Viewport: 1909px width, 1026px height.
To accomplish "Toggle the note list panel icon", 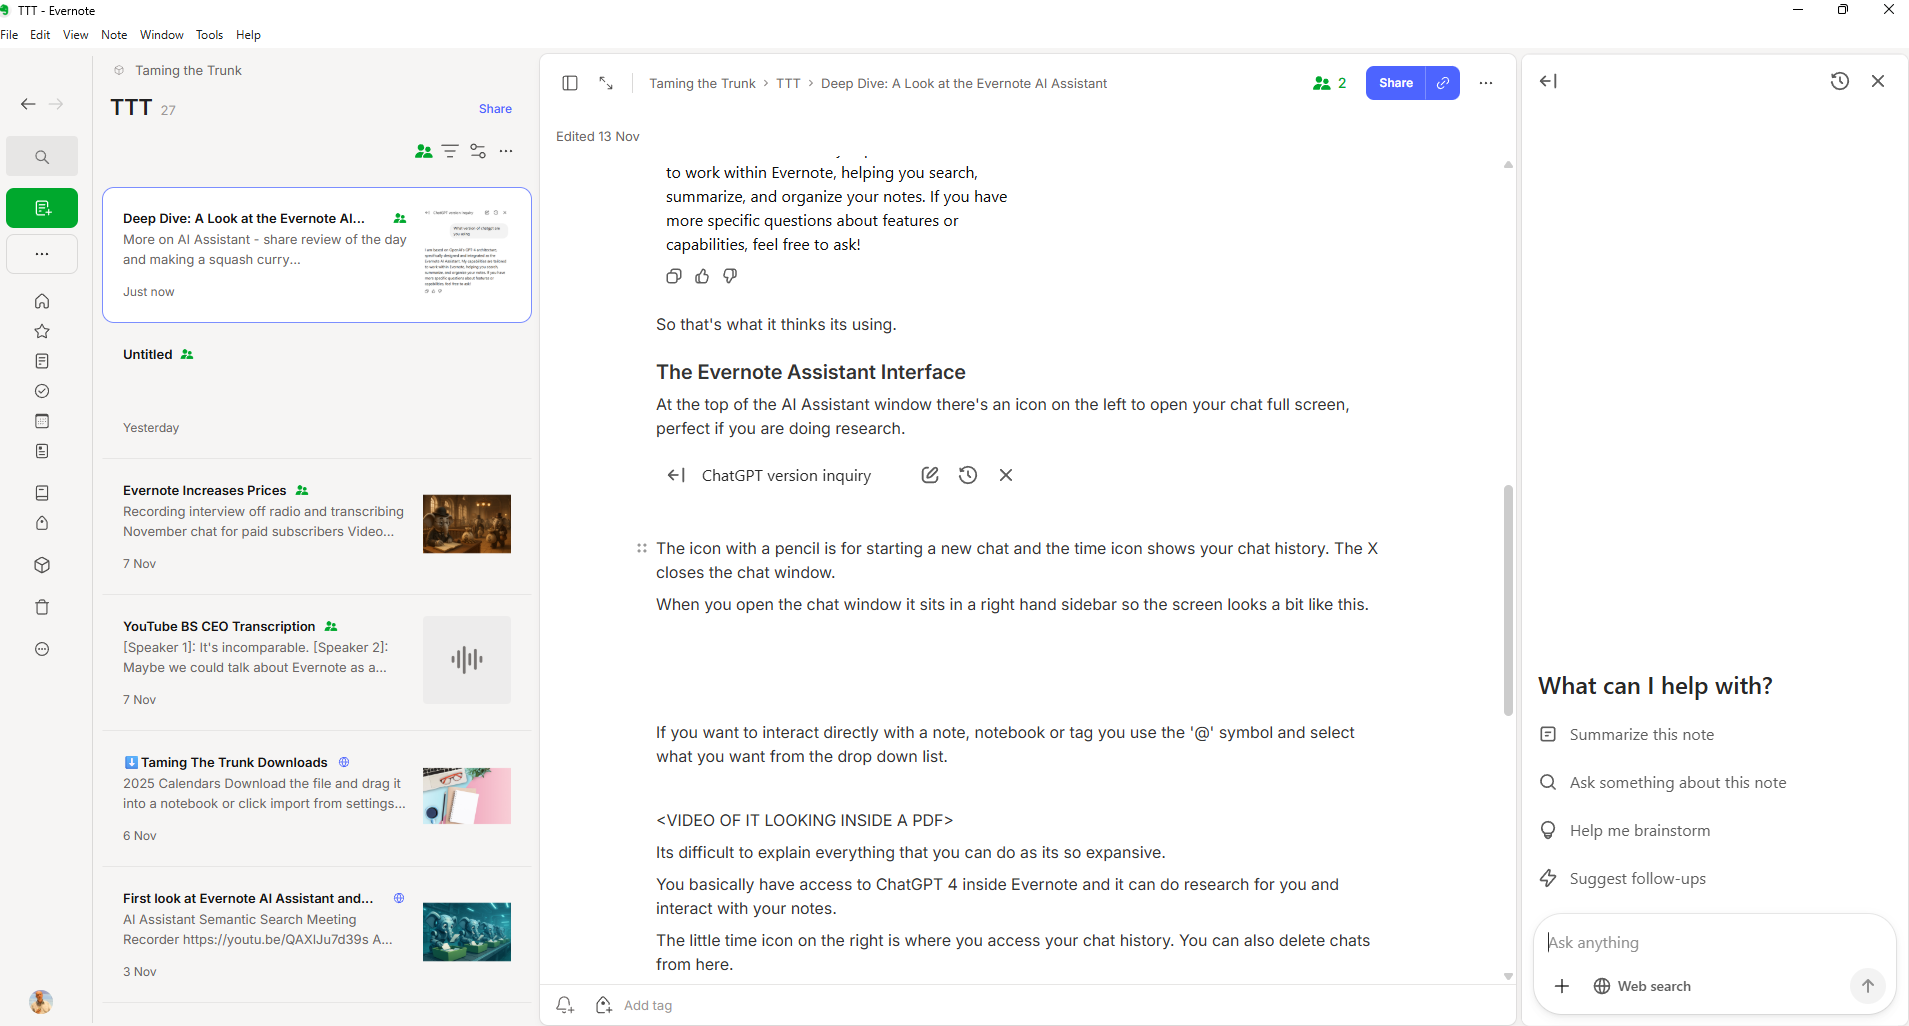I will pos(570,83).
